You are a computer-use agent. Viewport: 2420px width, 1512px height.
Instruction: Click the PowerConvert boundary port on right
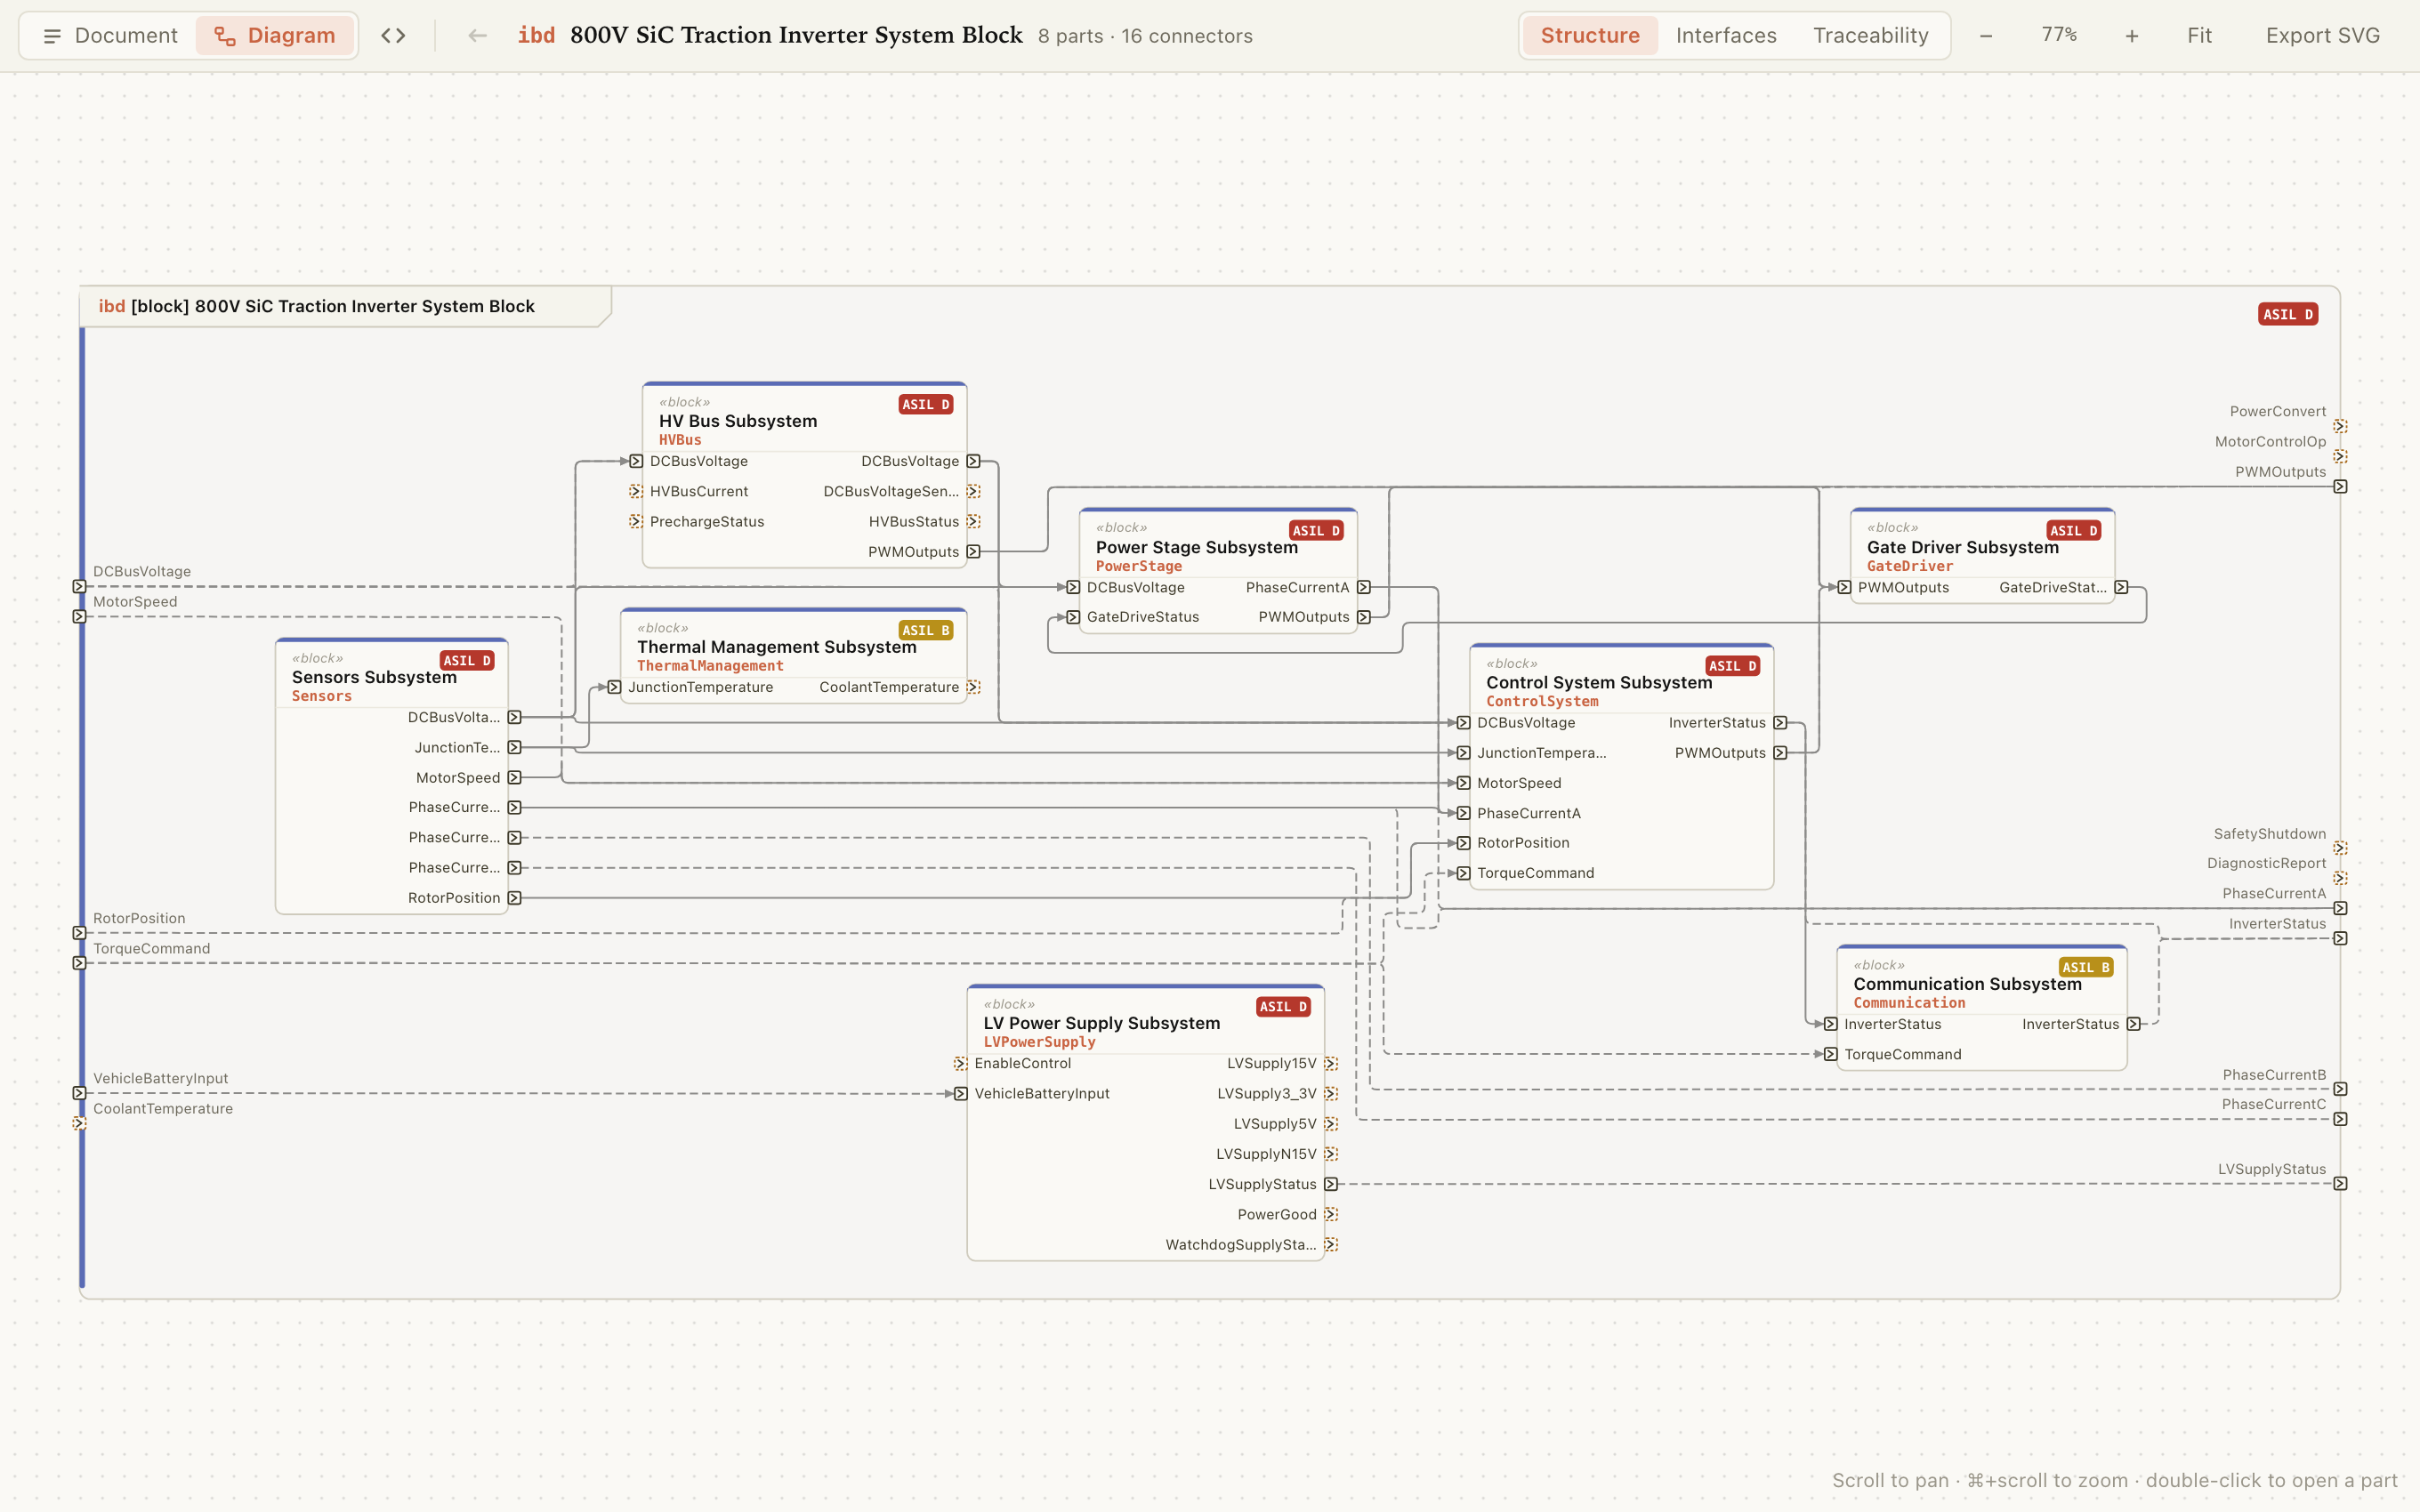point(2340,426)
